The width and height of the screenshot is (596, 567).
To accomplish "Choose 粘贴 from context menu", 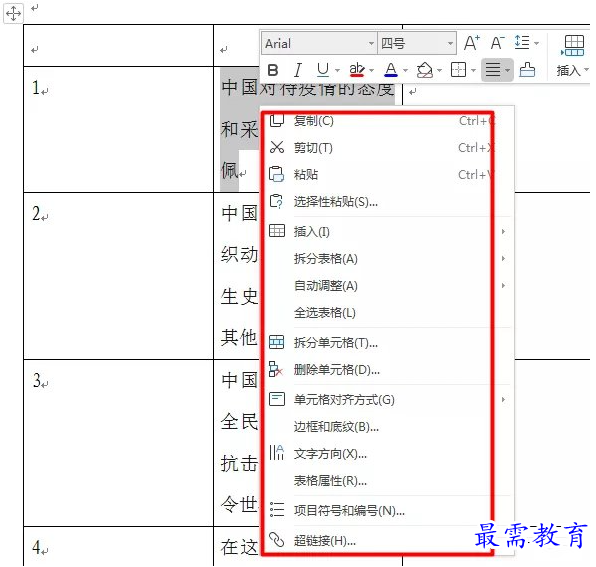I will pyautogui.click(x=388, y=174).
